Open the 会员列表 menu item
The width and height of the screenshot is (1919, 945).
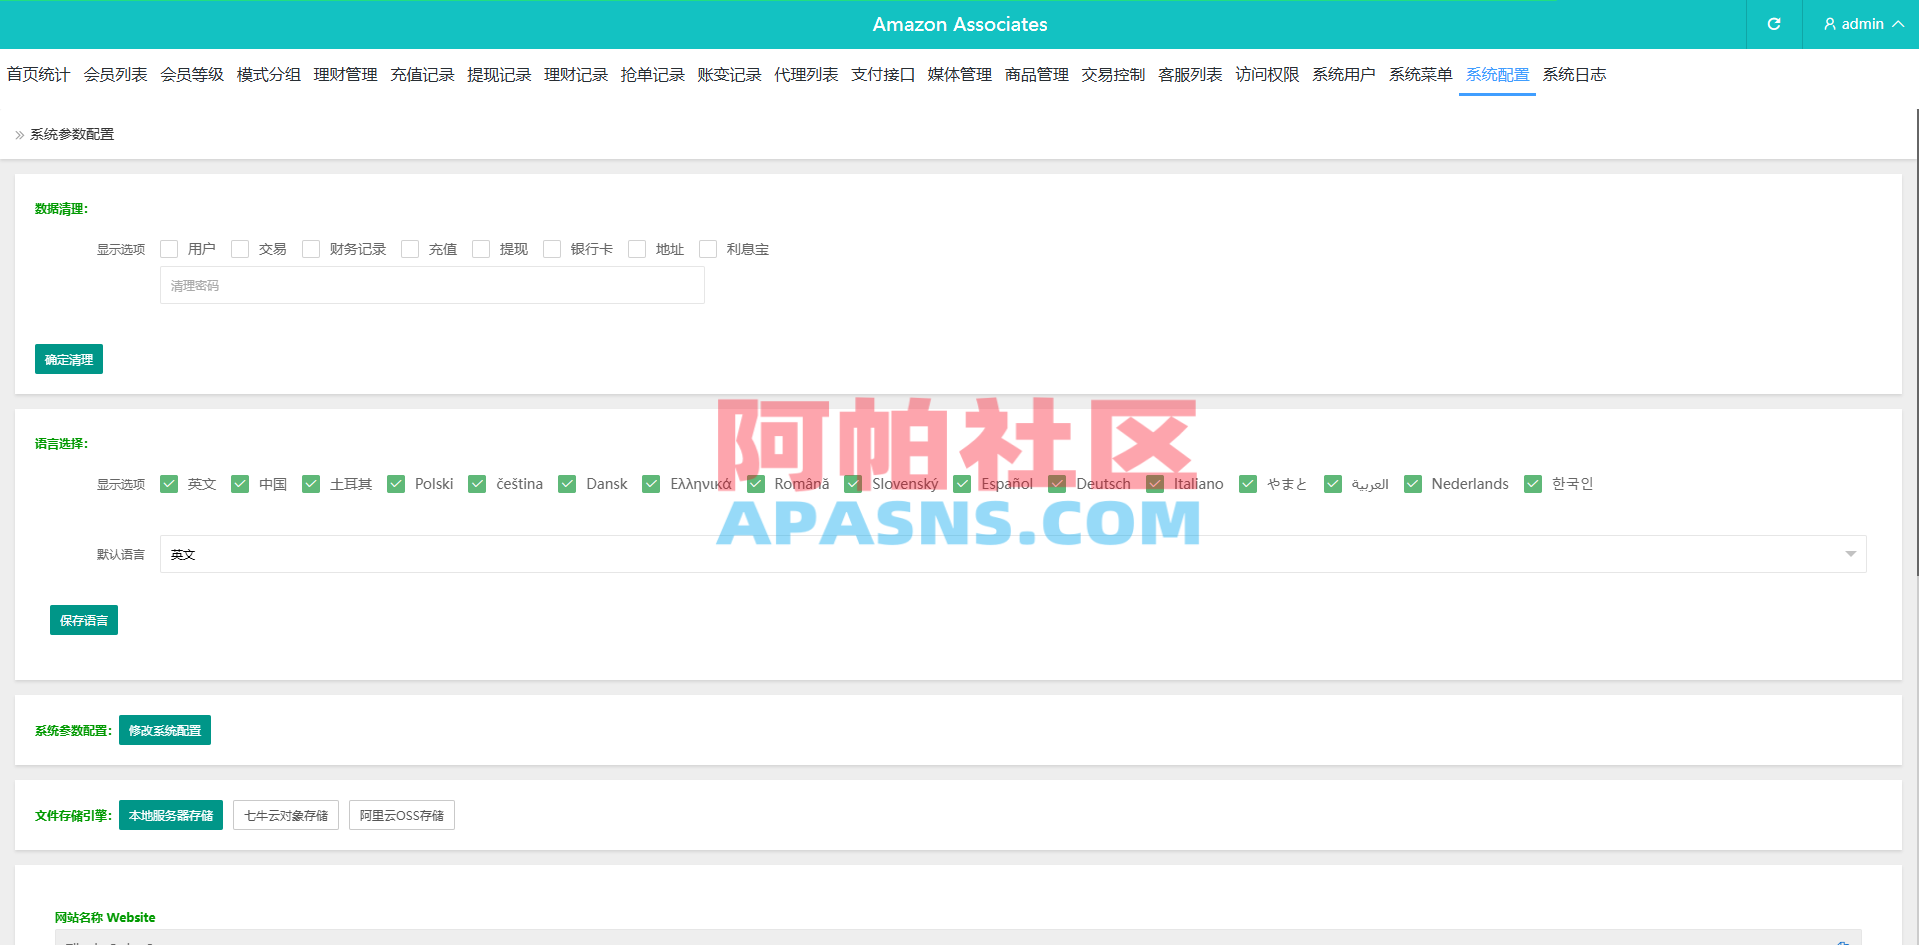tap(115, 74)
